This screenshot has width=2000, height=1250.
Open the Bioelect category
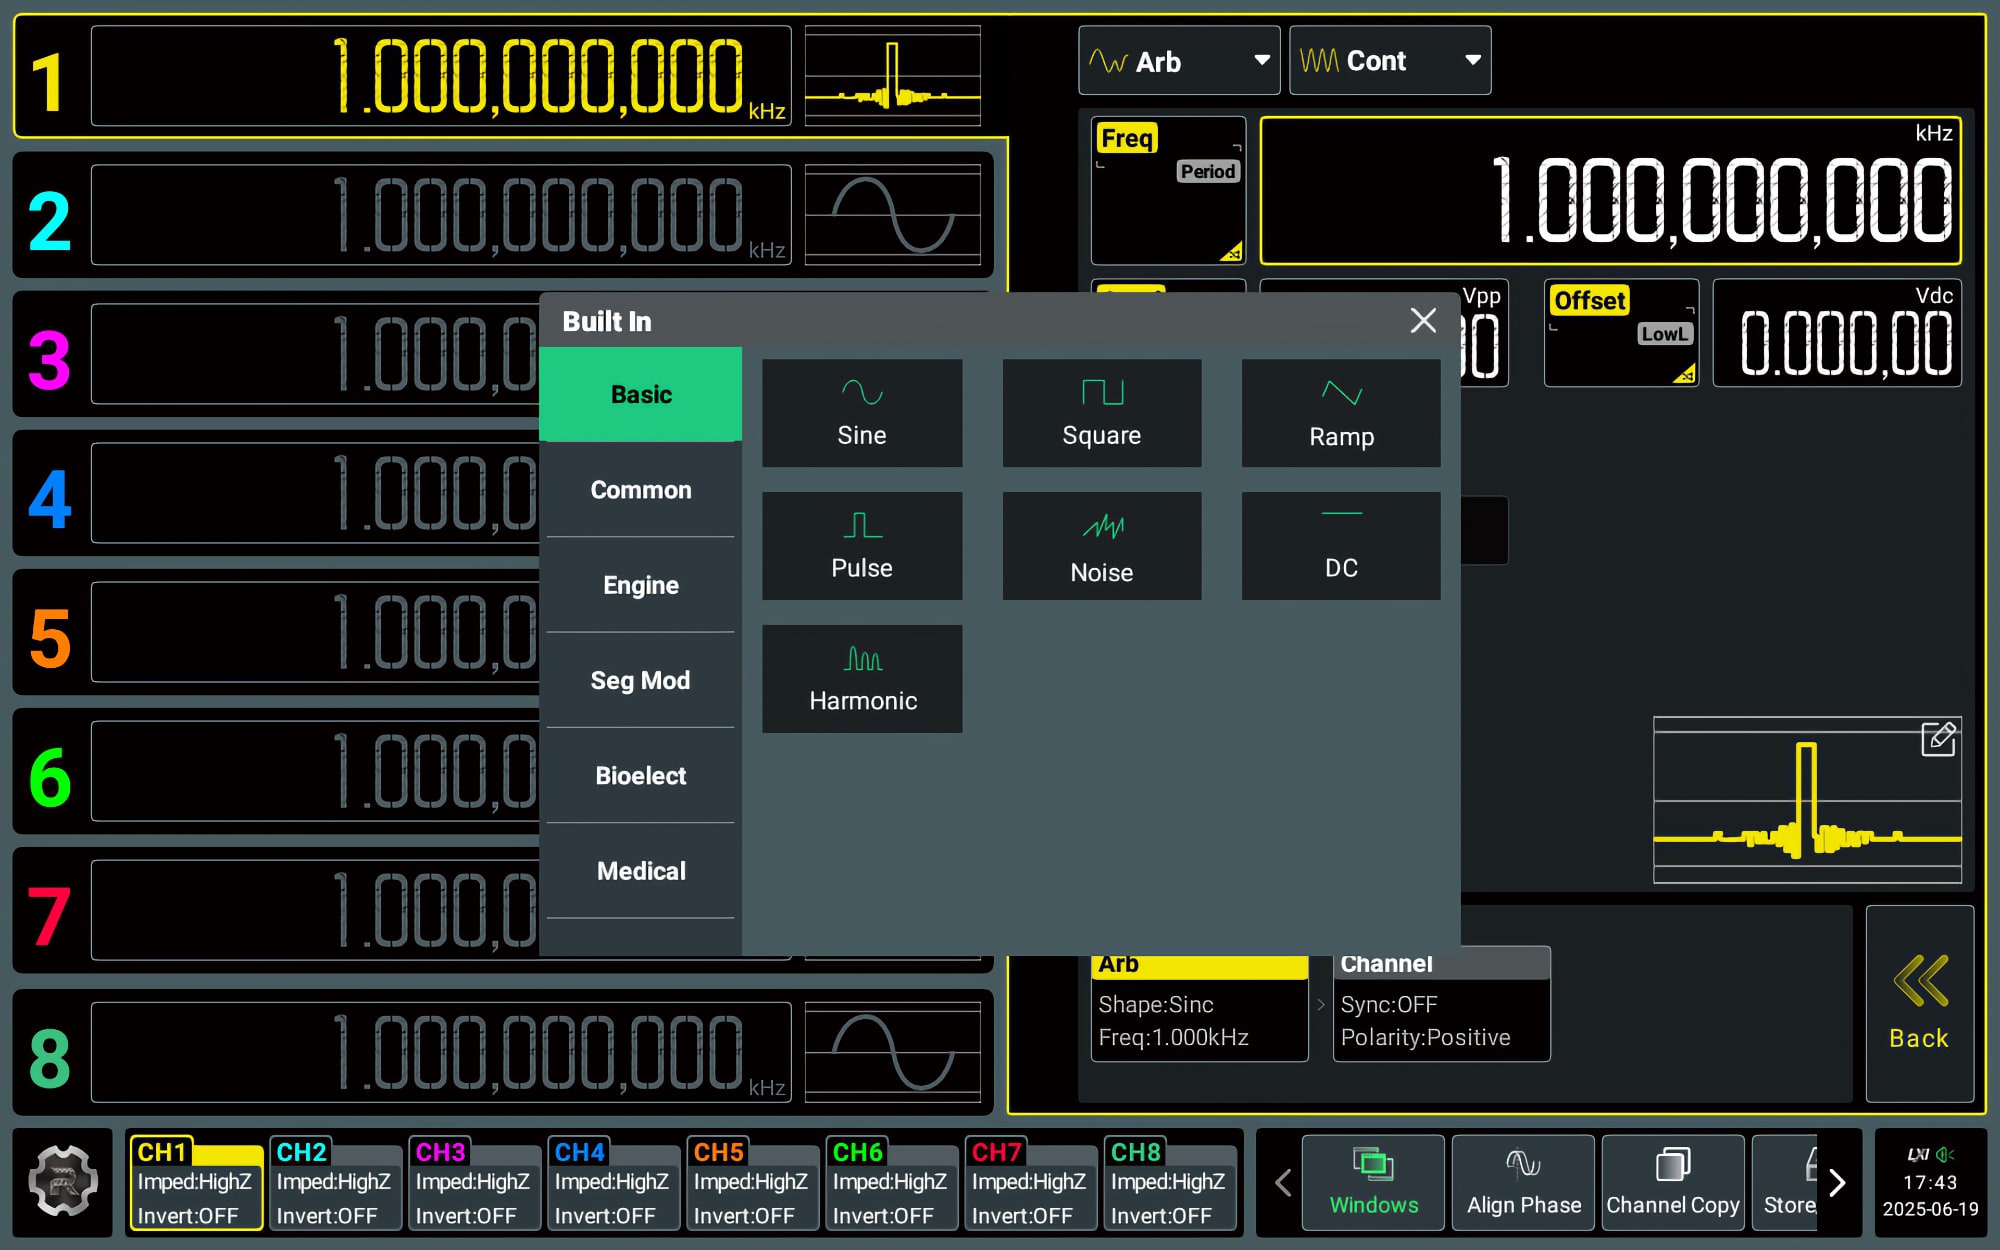[641, 776]
